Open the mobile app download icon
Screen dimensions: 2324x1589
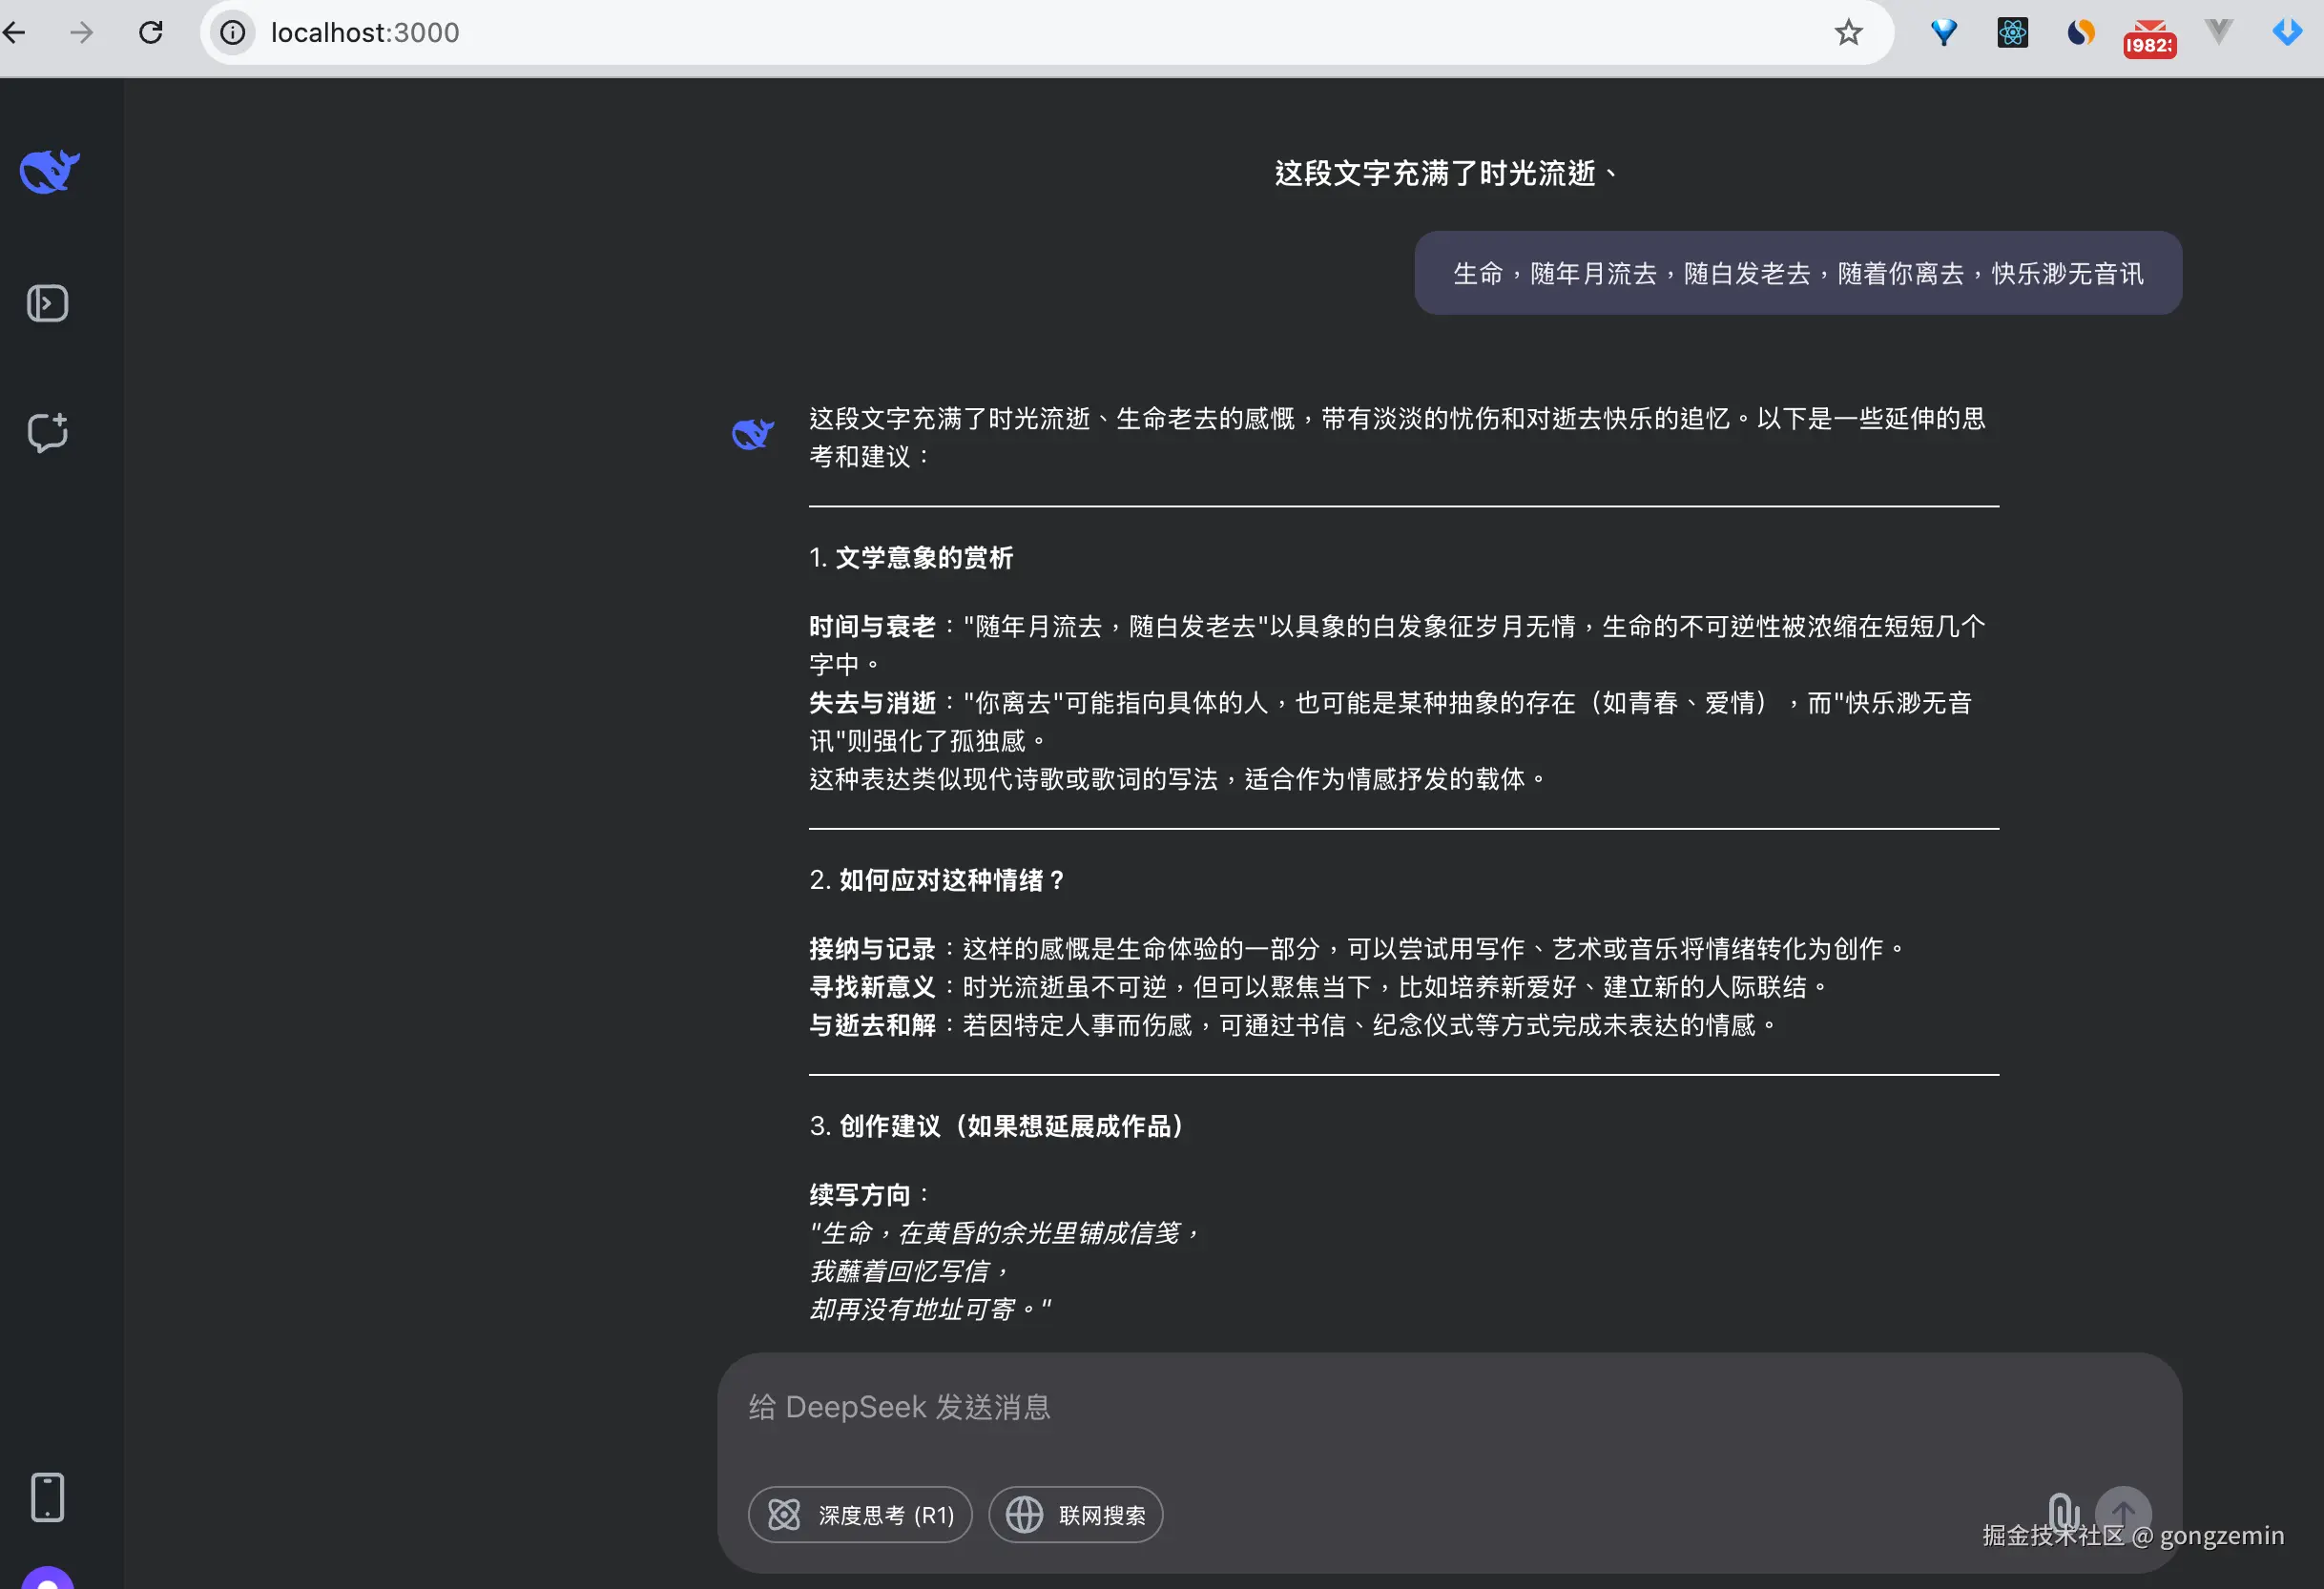[x=47, y=1496]
